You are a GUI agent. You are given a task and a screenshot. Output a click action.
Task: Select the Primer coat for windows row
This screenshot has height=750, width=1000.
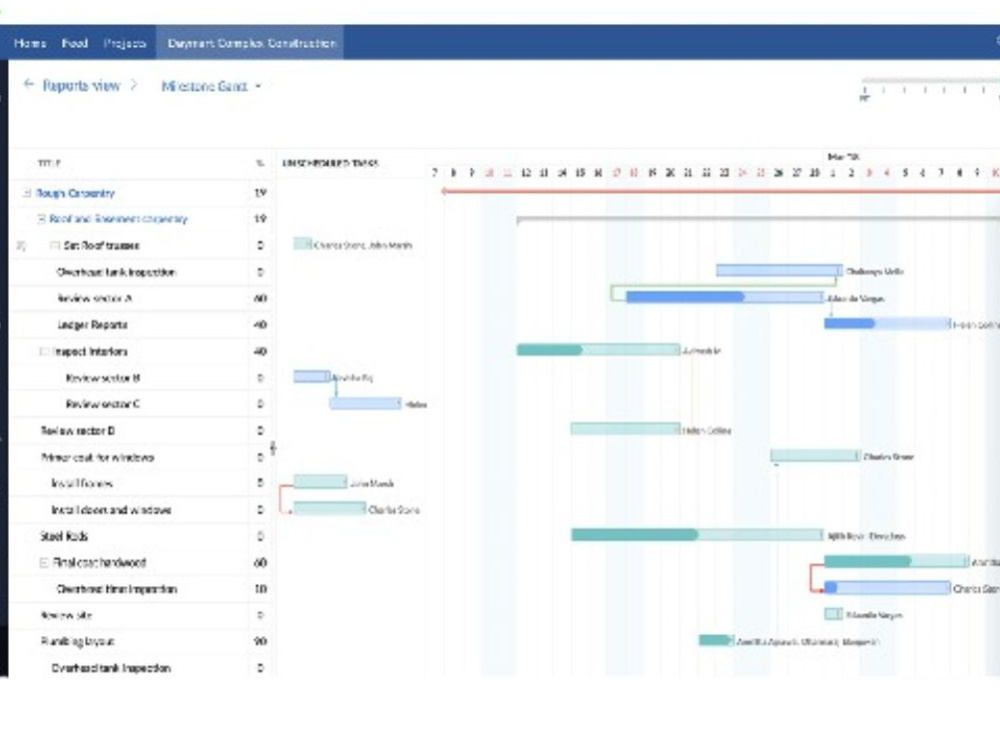pyautogui.click(x=140, y=457)
